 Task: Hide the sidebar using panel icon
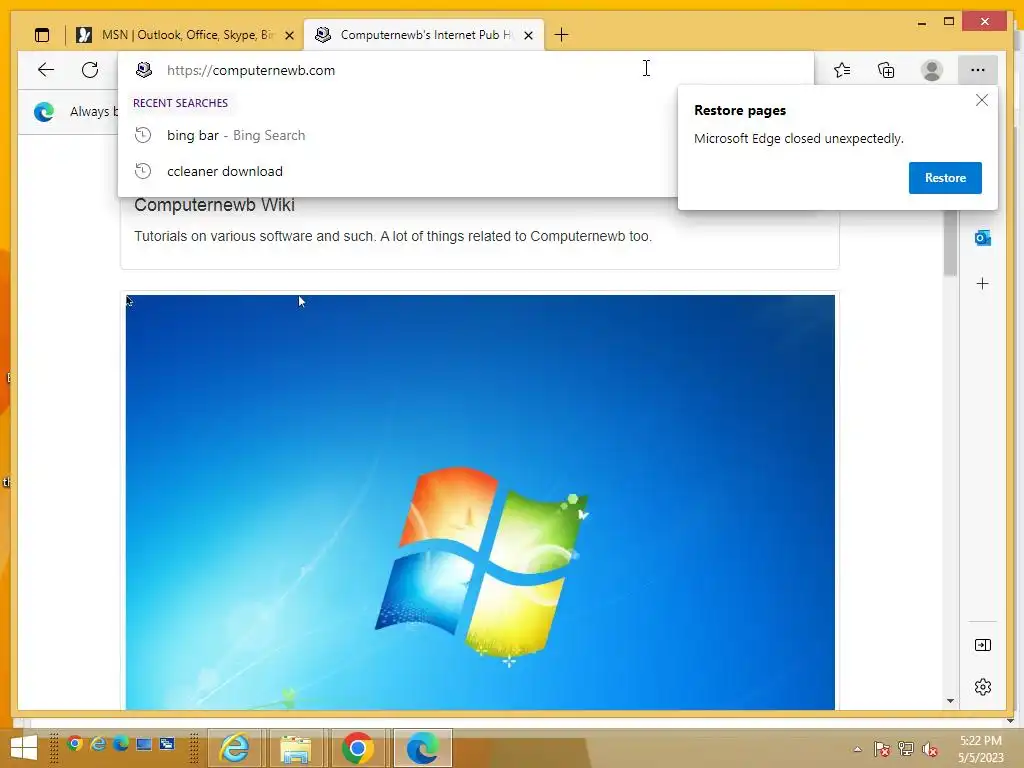[982, 645]
